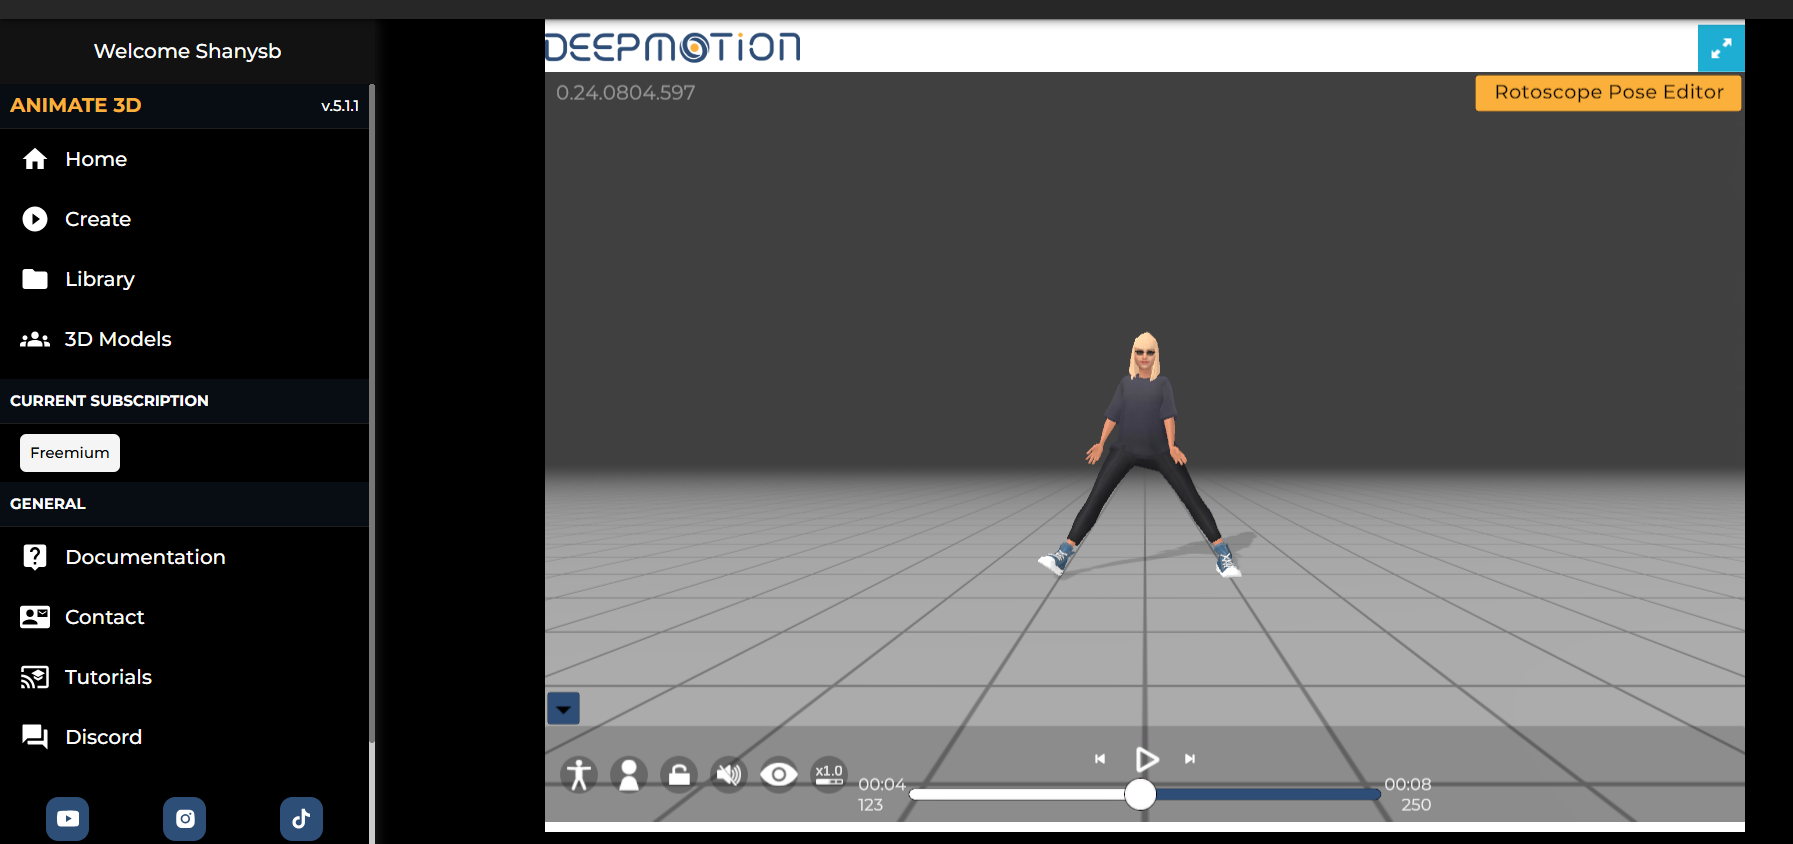This screenshot has width=1793, height=844.
Task: Click the timeline scrubber handle
Action: pyautogui.click(x=1140, y=794)
